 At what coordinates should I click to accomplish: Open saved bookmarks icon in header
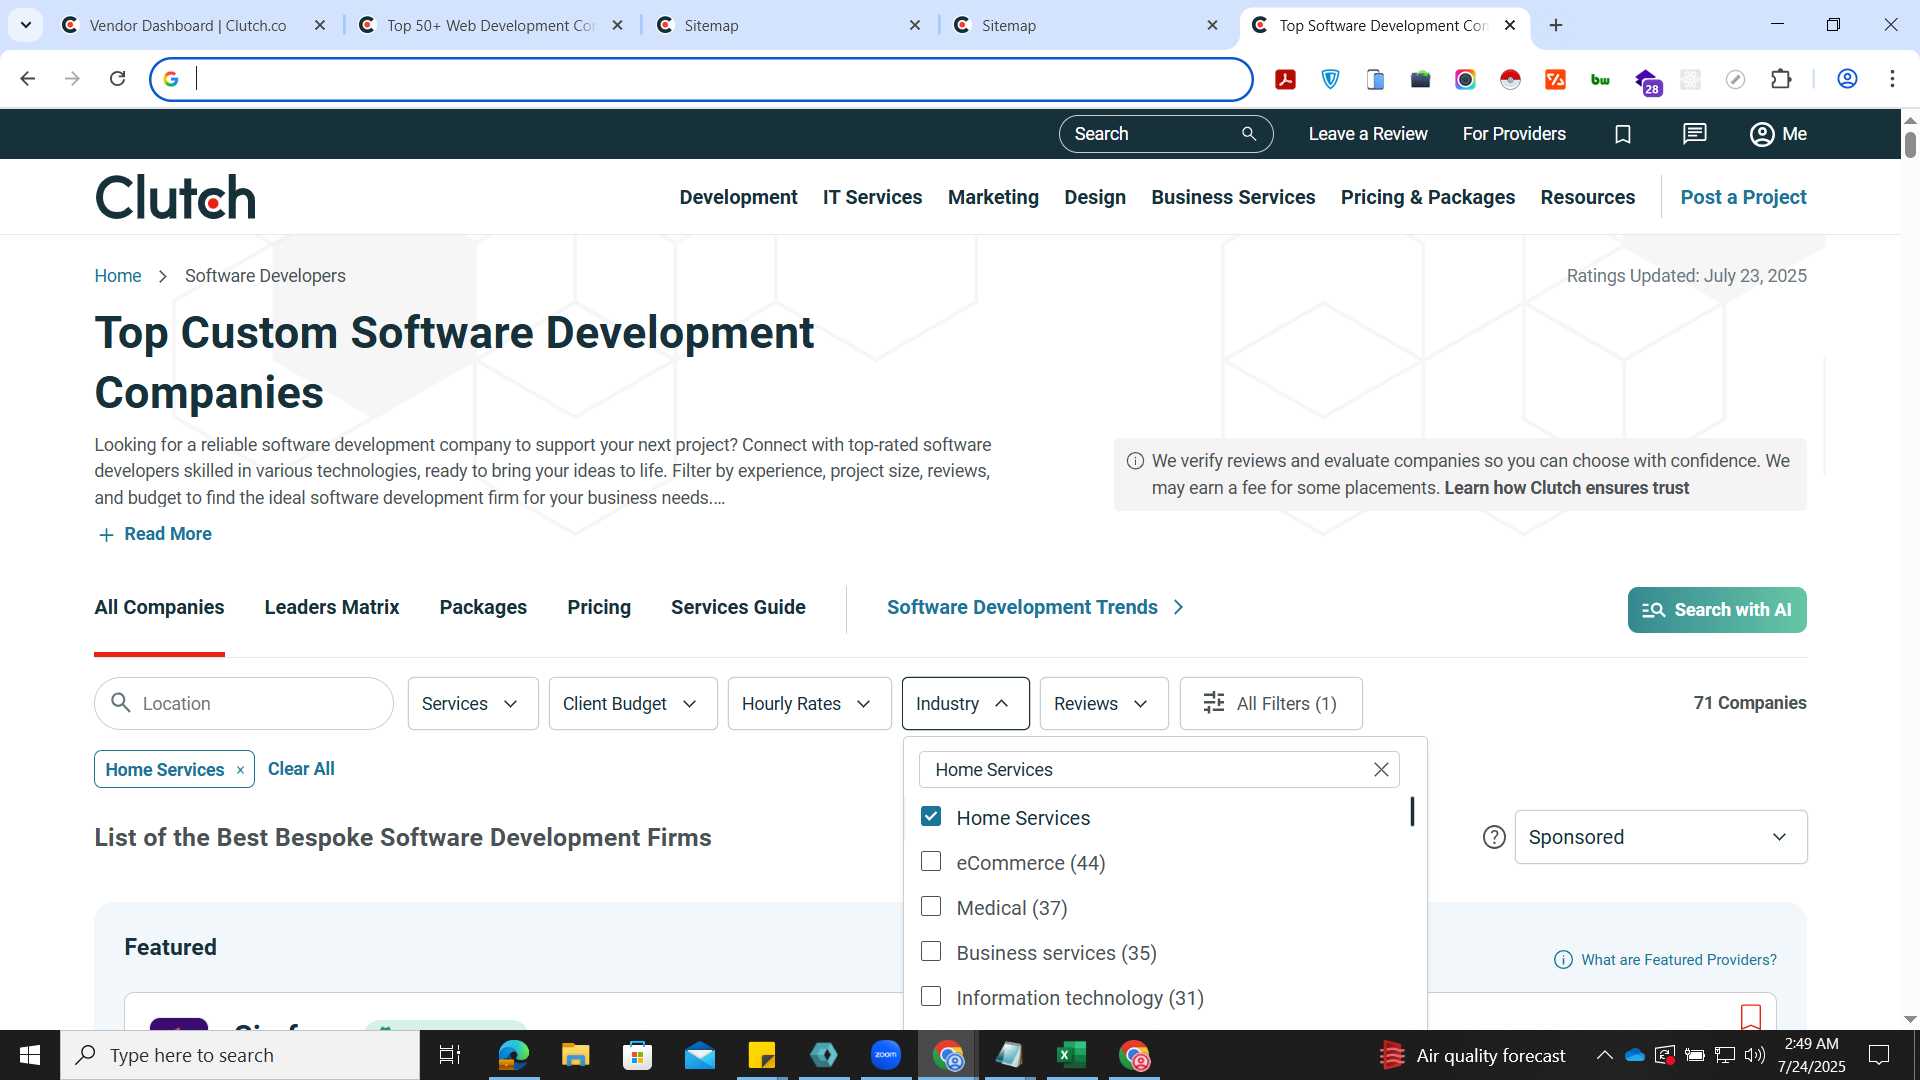(1623, 134)
